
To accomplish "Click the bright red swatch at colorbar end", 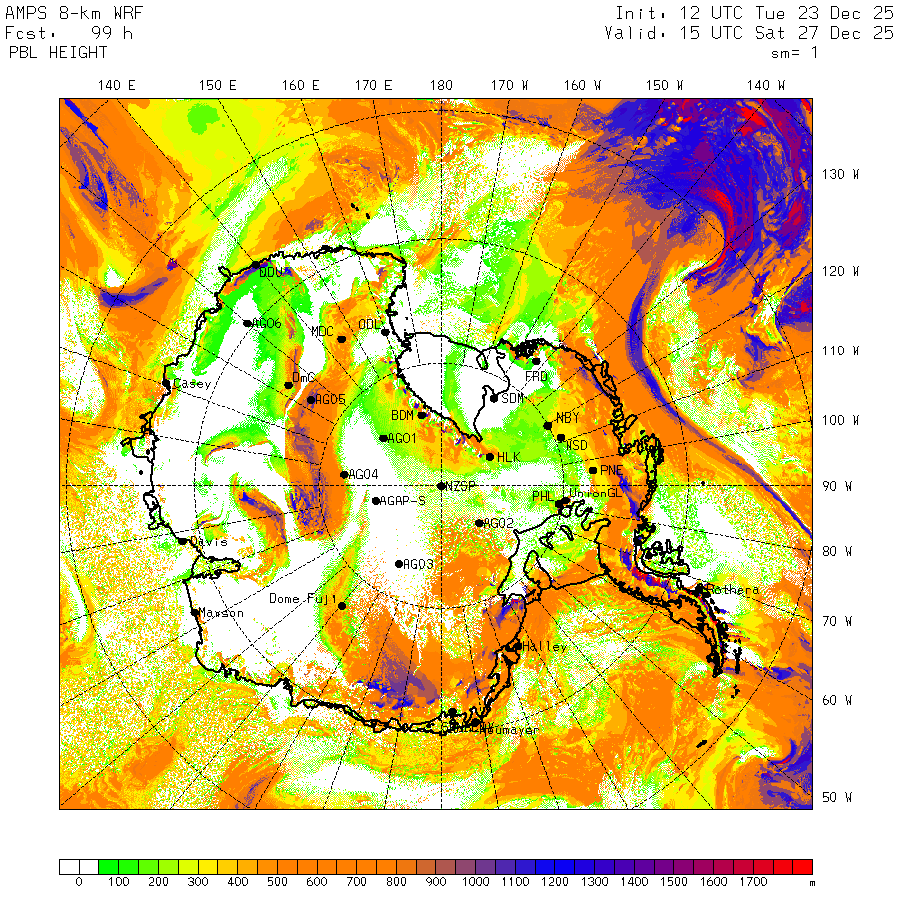I will 802,867.
